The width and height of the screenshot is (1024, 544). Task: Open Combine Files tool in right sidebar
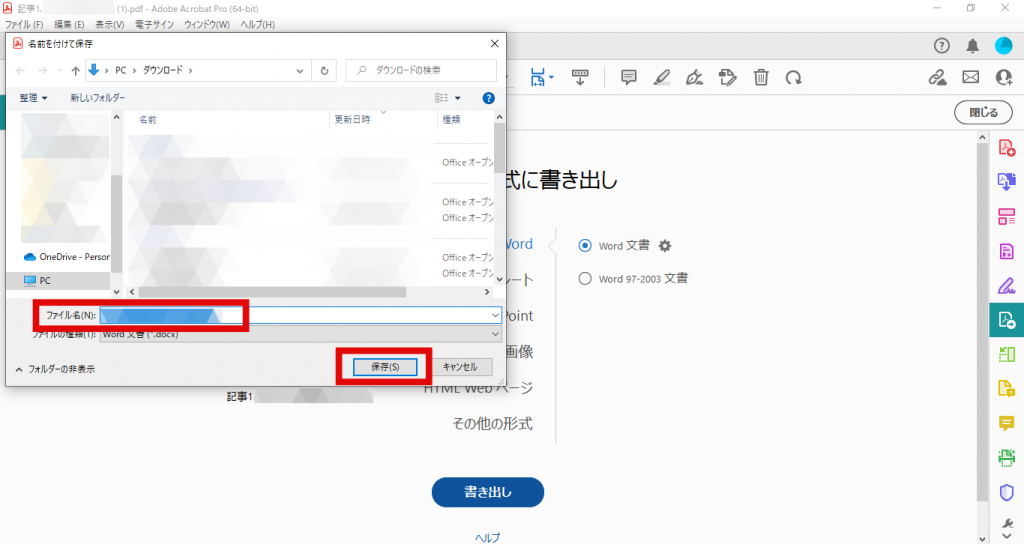(1006, 182)
